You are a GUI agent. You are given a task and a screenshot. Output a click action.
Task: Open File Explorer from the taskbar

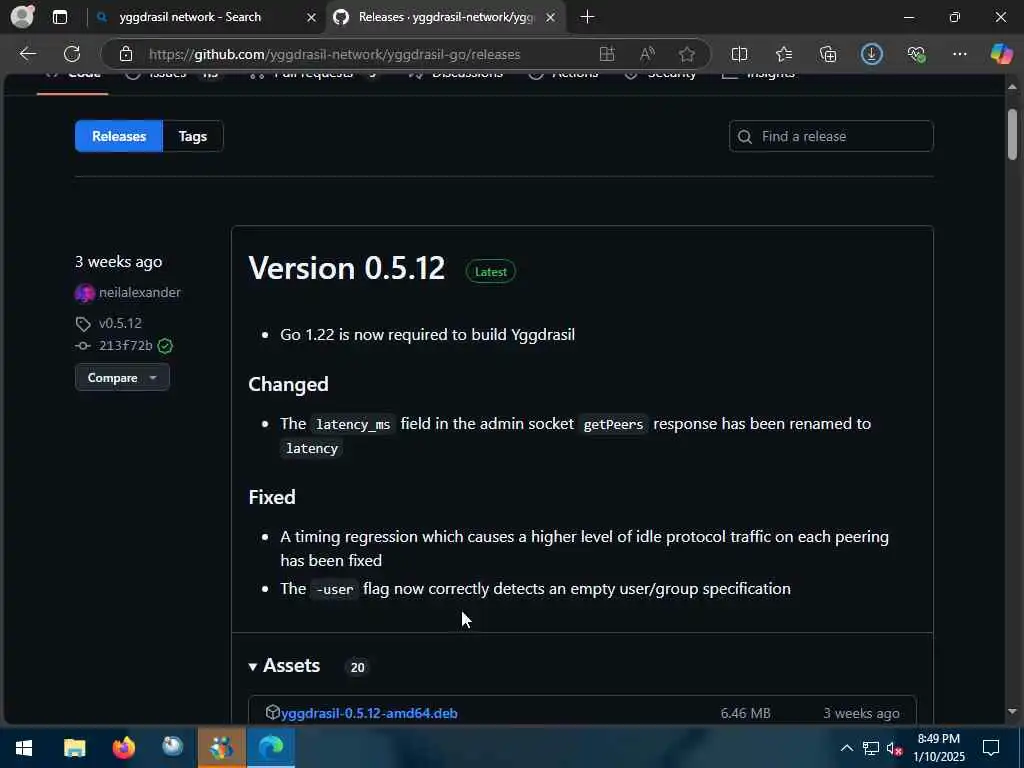pyautogui.click(x=74, y=747)
